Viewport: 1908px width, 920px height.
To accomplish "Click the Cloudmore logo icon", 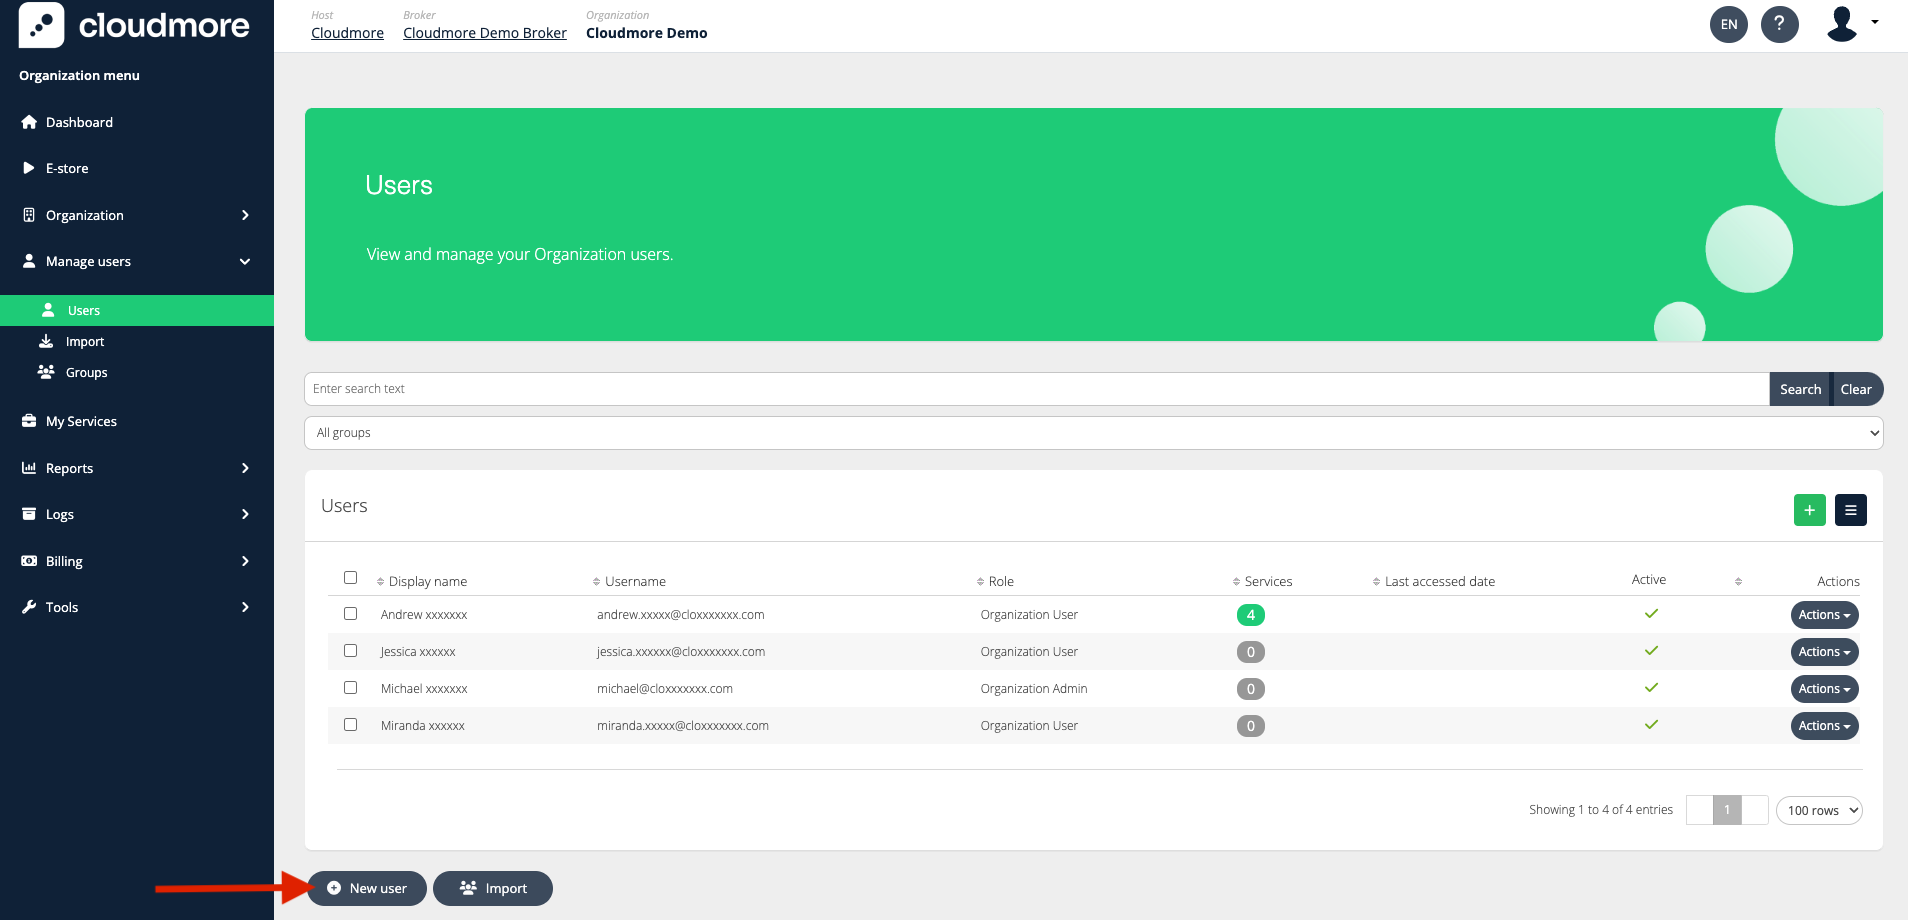I will pos(41,25).
